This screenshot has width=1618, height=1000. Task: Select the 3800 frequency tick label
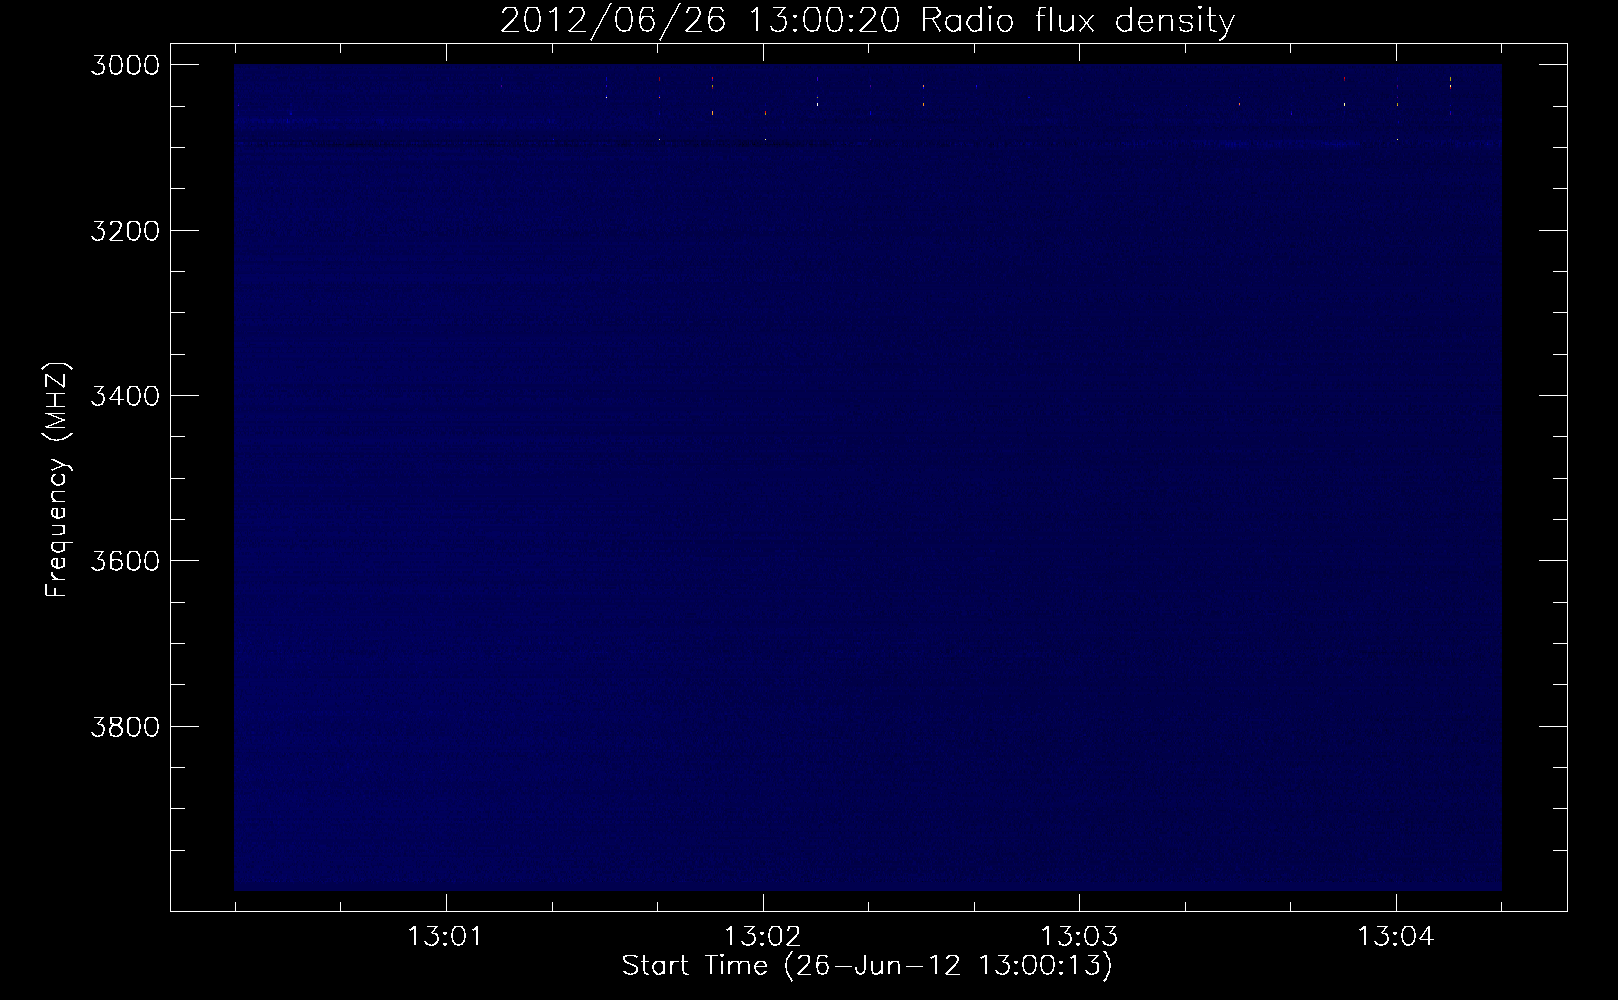click(123, 726)
